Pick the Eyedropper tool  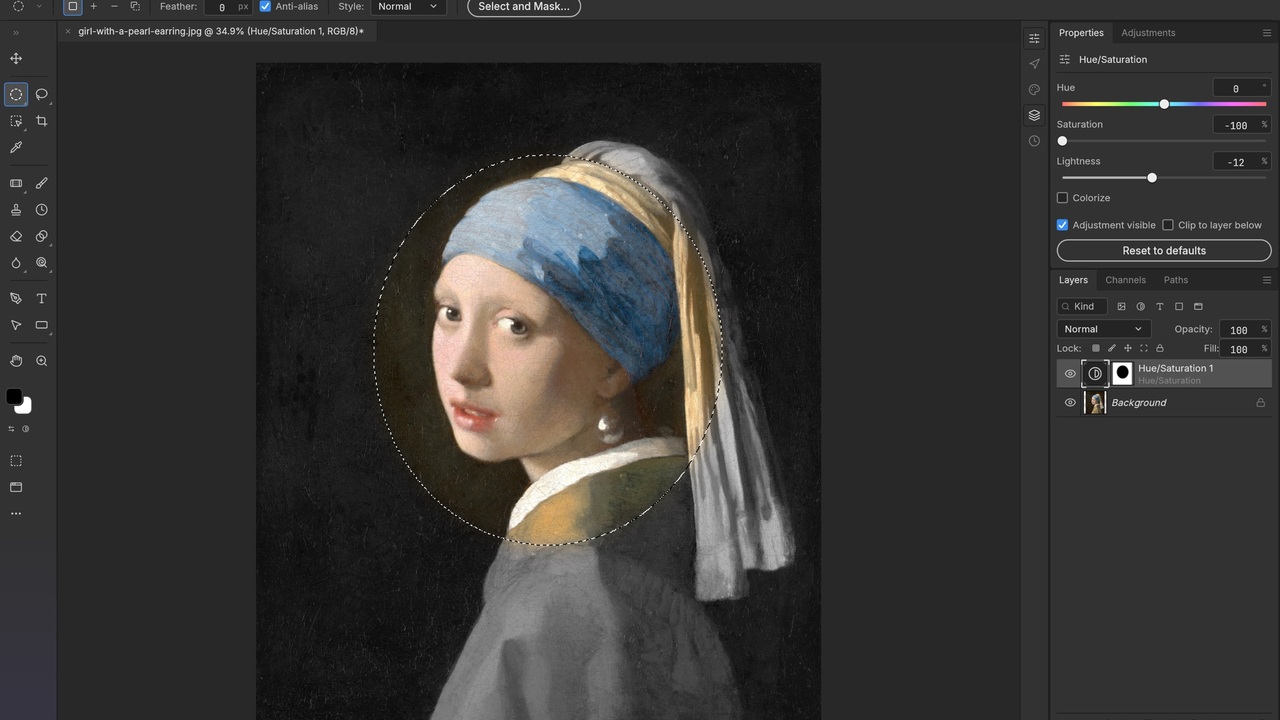(x=16, y=147)
